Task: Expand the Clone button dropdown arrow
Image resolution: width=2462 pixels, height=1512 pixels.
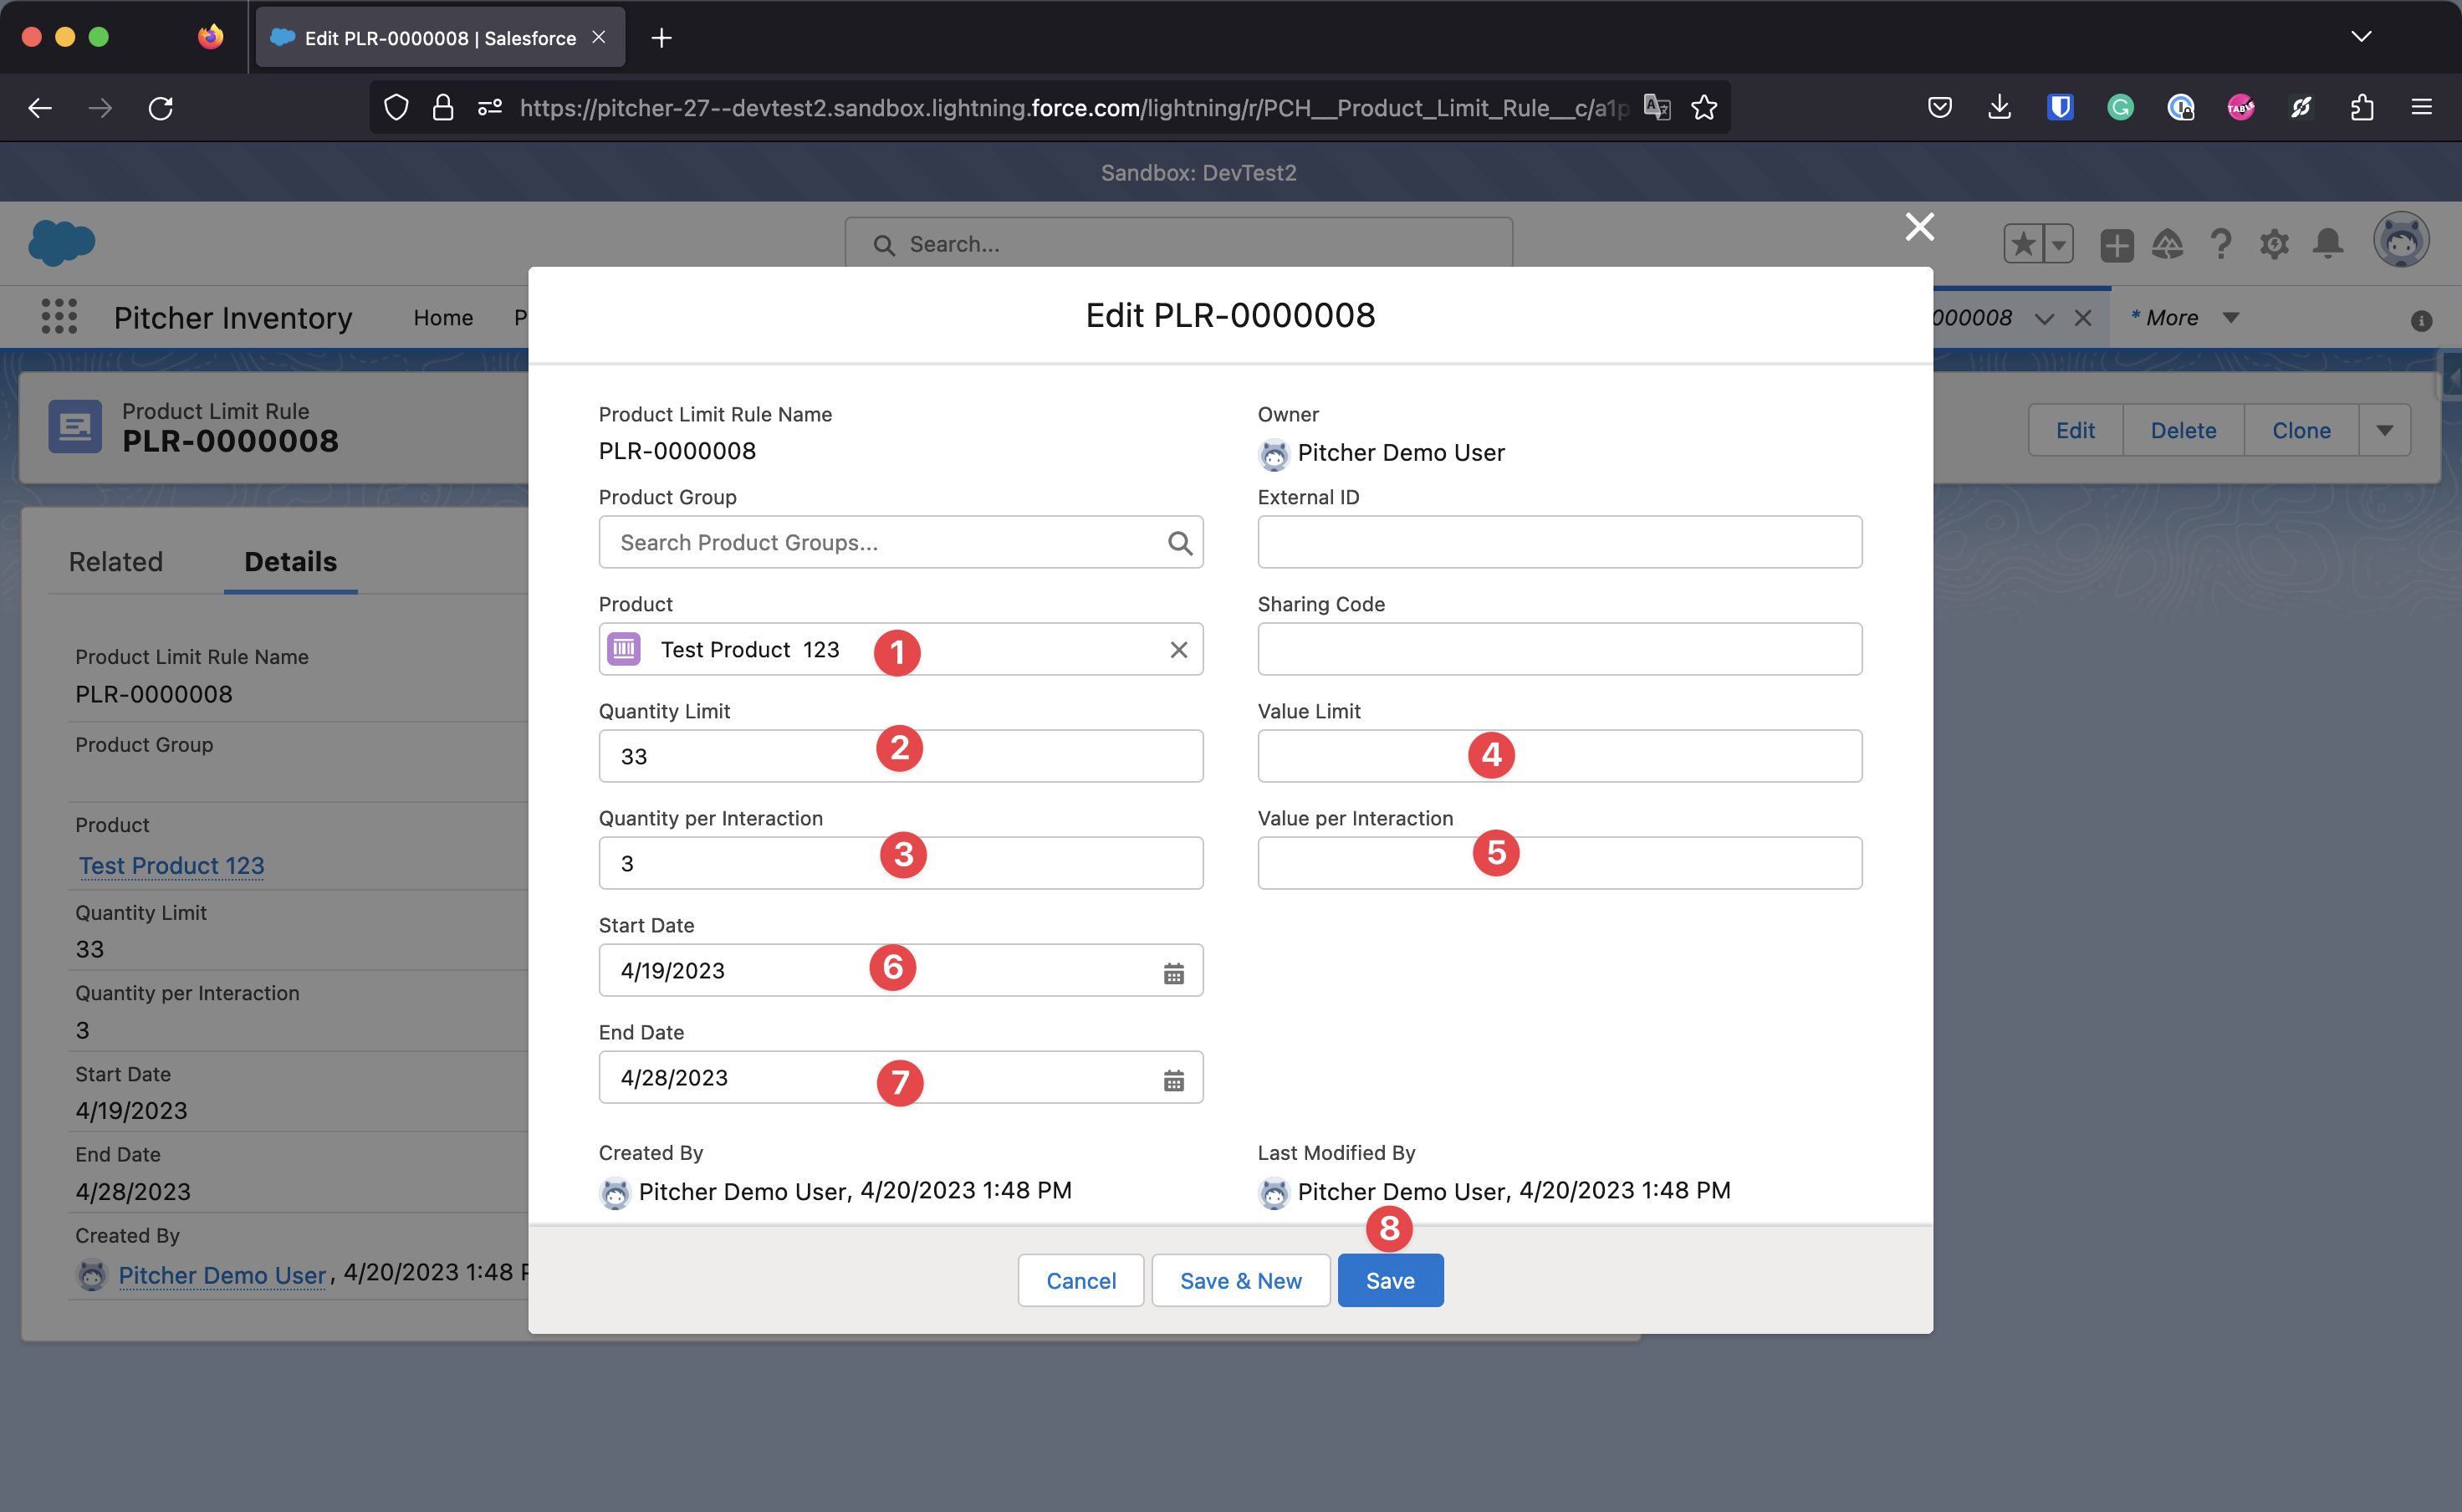Action: pyautogui.click(x=2386, y=430)
